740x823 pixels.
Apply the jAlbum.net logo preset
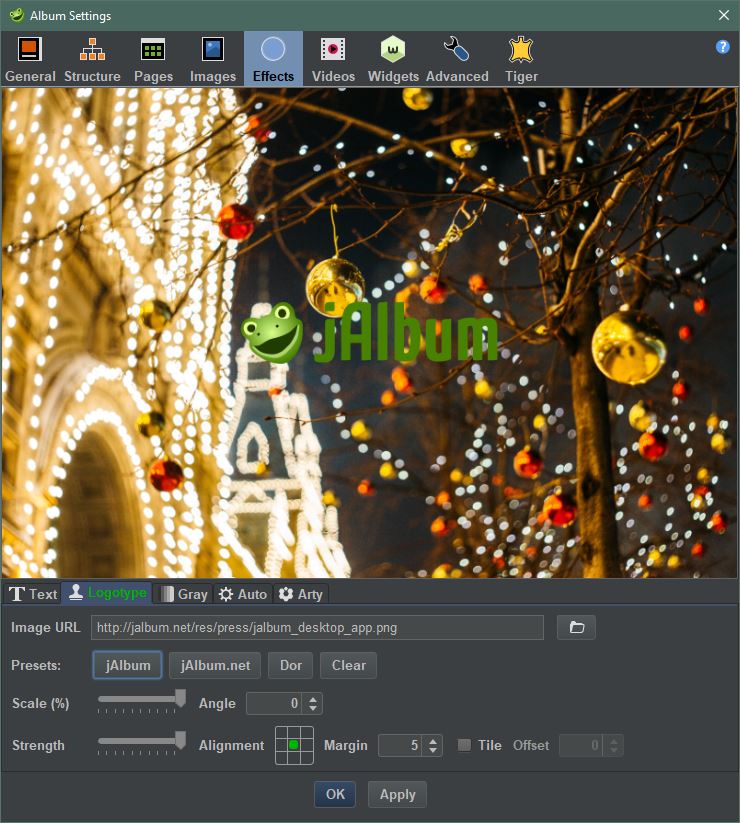pyautogui.click(x=215, y=665)
